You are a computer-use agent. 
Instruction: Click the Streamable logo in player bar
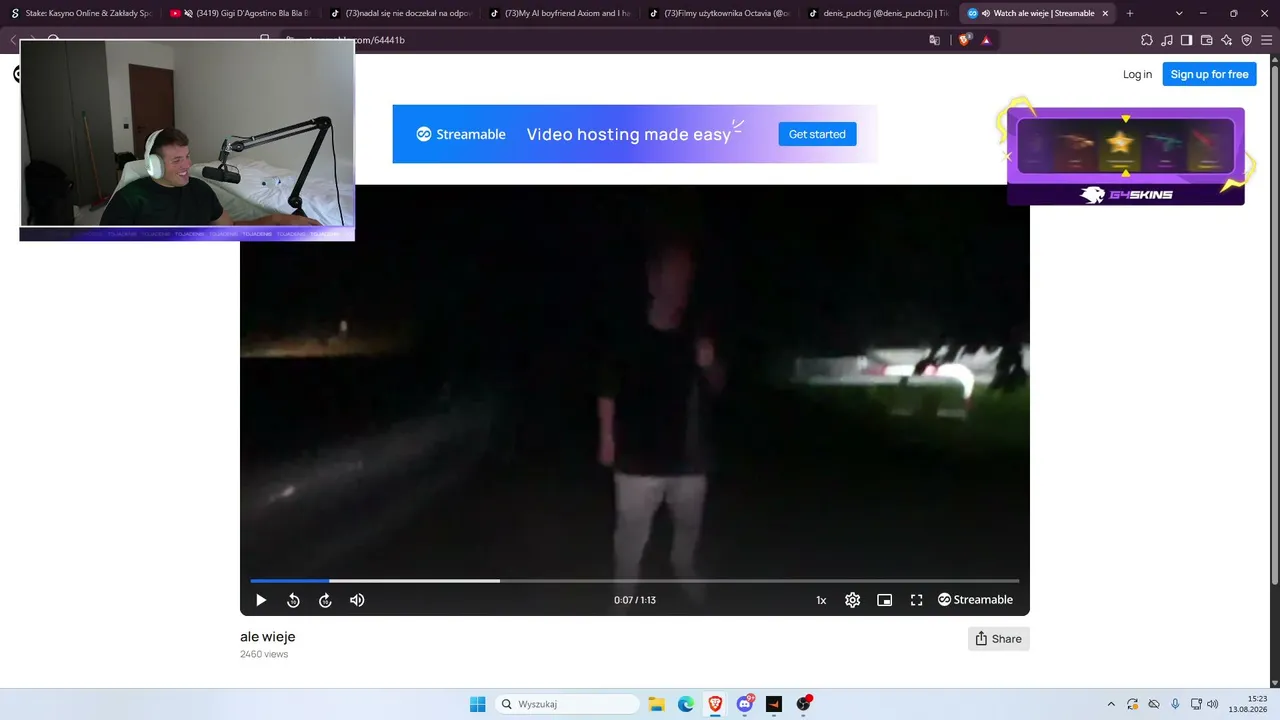click(975, 600)
